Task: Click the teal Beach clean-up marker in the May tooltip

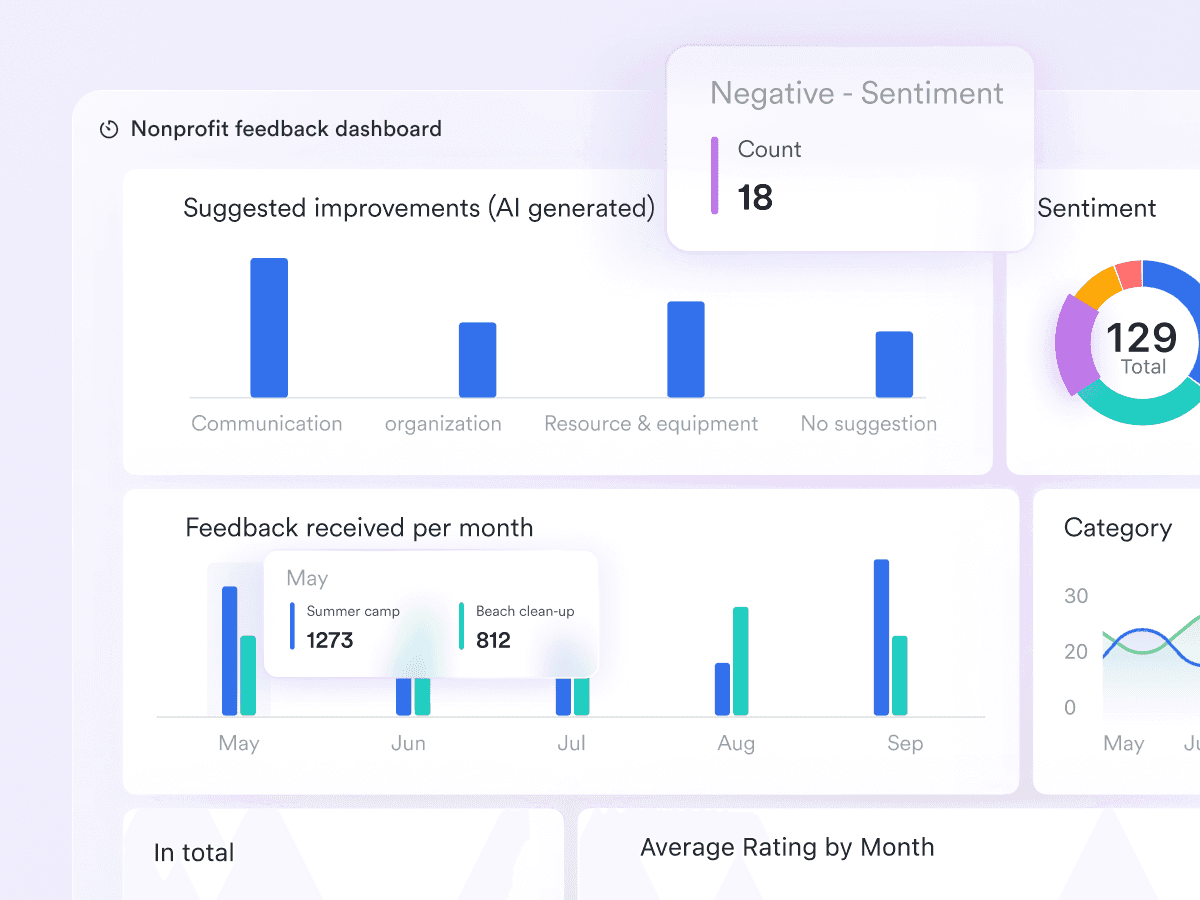Action: click(462, 626)
